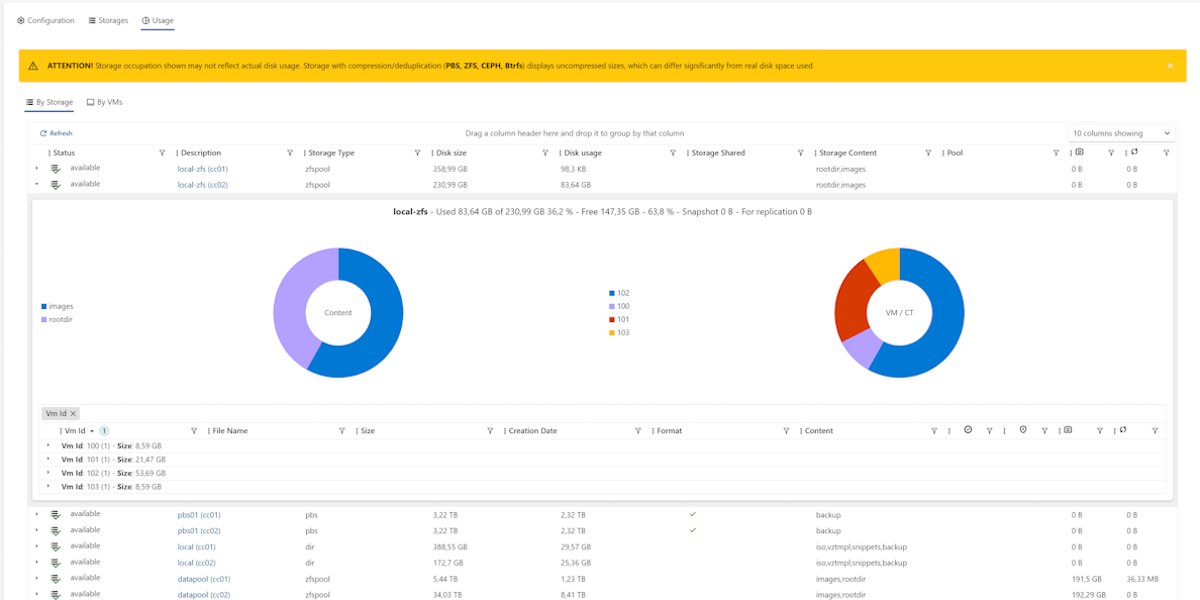The height and width of the screenshot is (600, 1200).
Task: Click the replication column header icon
Action: point(1134,153)
